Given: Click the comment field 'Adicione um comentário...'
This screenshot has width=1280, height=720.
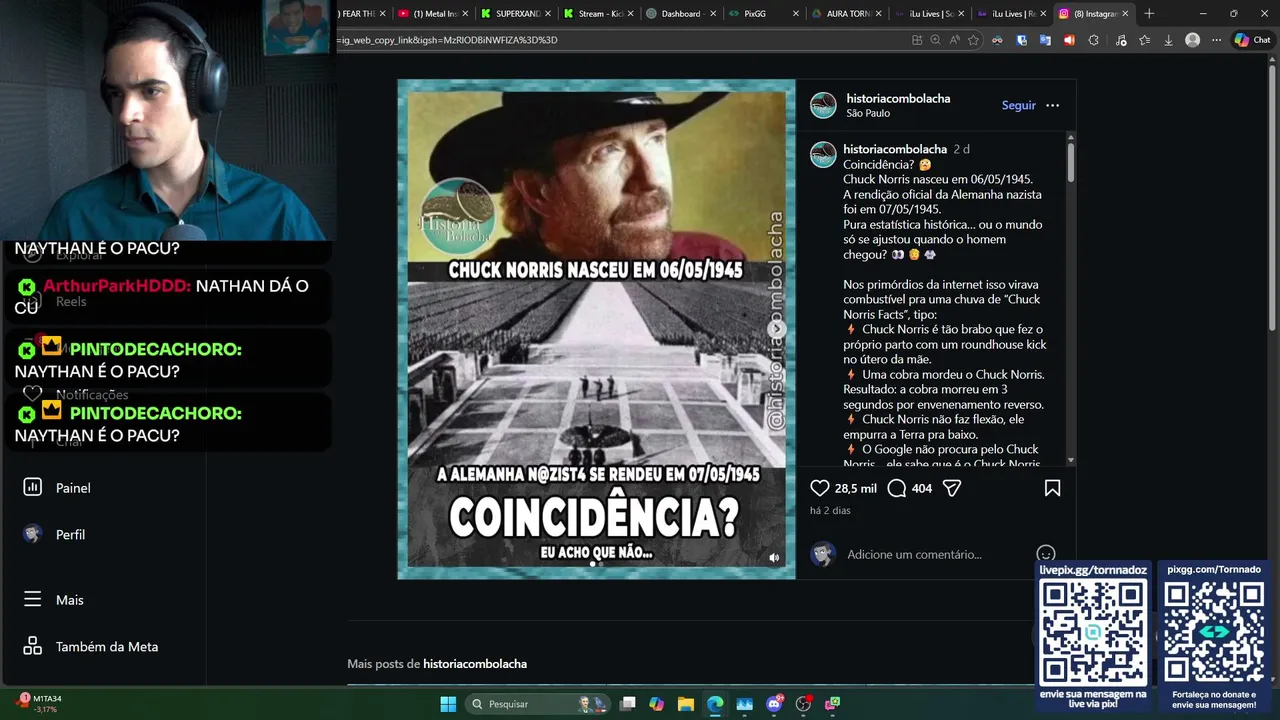Looking at the screenshot, I should tap(914, 554).
